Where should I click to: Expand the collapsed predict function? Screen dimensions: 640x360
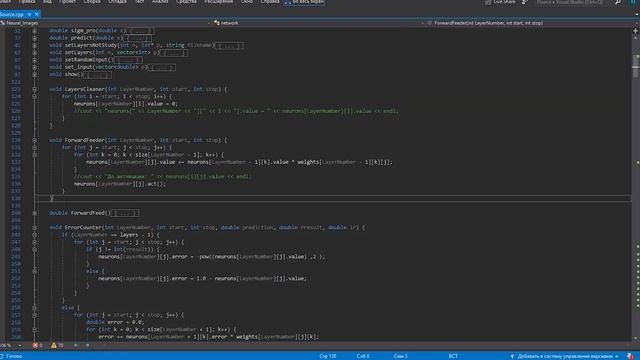click(x=35, y=38)
